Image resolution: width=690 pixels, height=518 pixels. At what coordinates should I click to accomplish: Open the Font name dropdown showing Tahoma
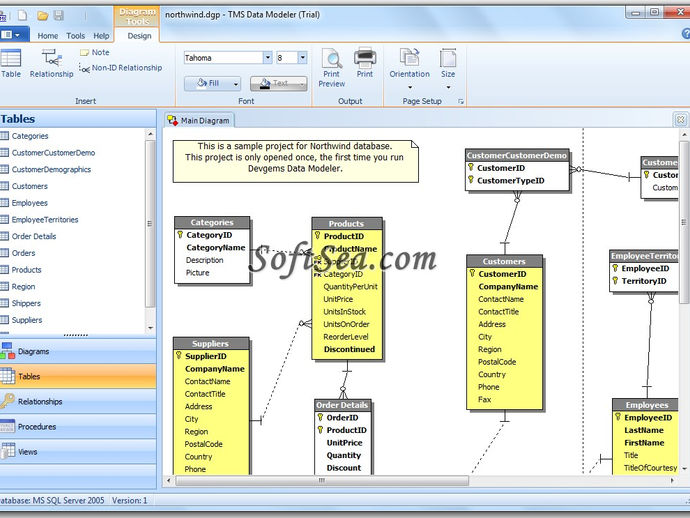point(268,58)
